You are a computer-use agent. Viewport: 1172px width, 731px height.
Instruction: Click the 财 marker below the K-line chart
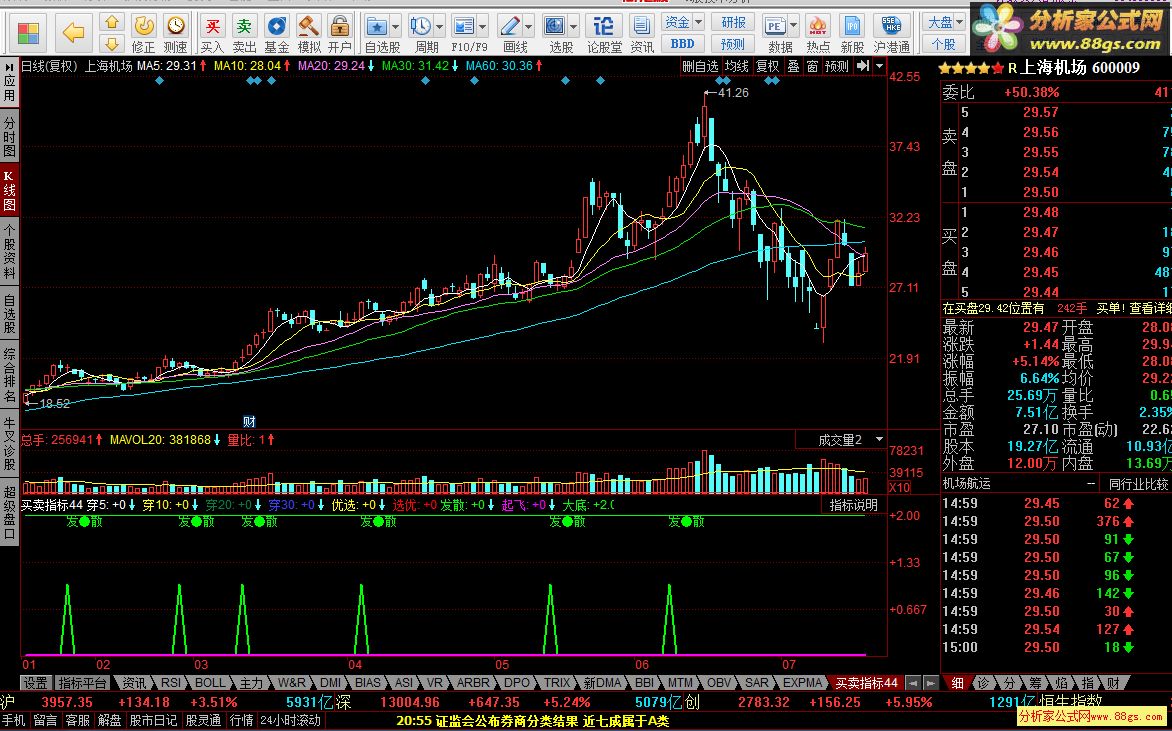click(x=250, y=422)
